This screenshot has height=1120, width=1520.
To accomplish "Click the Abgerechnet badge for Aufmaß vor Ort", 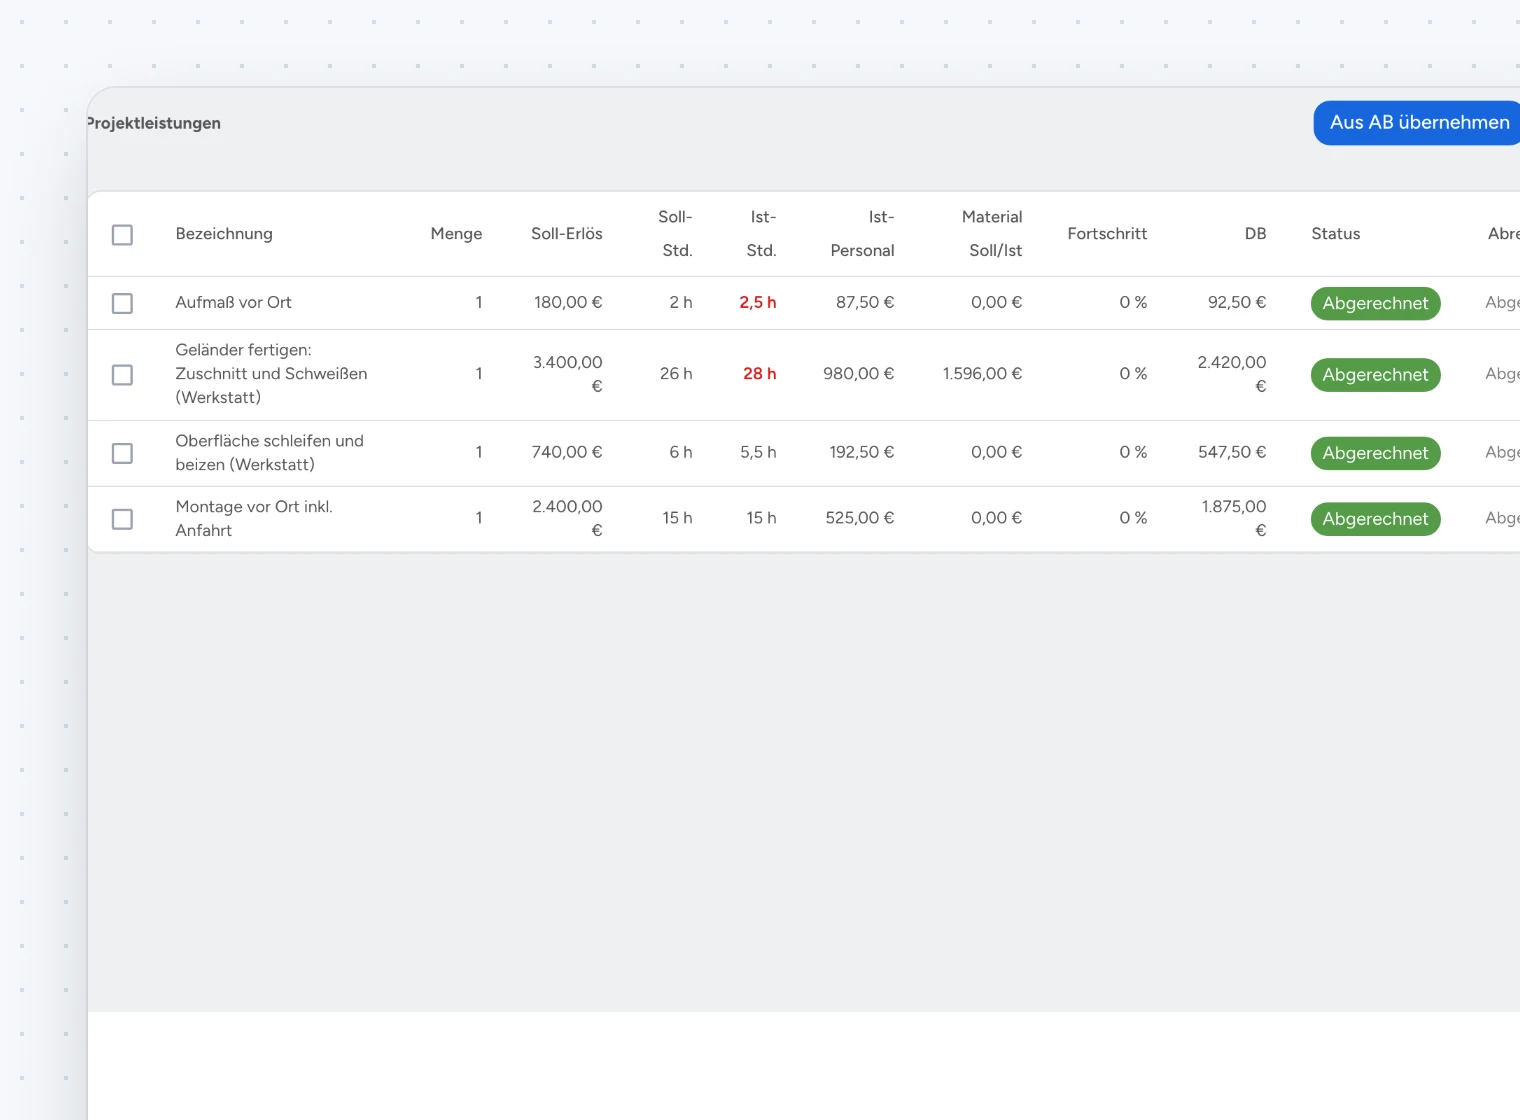I will [x=1375, y=303].
